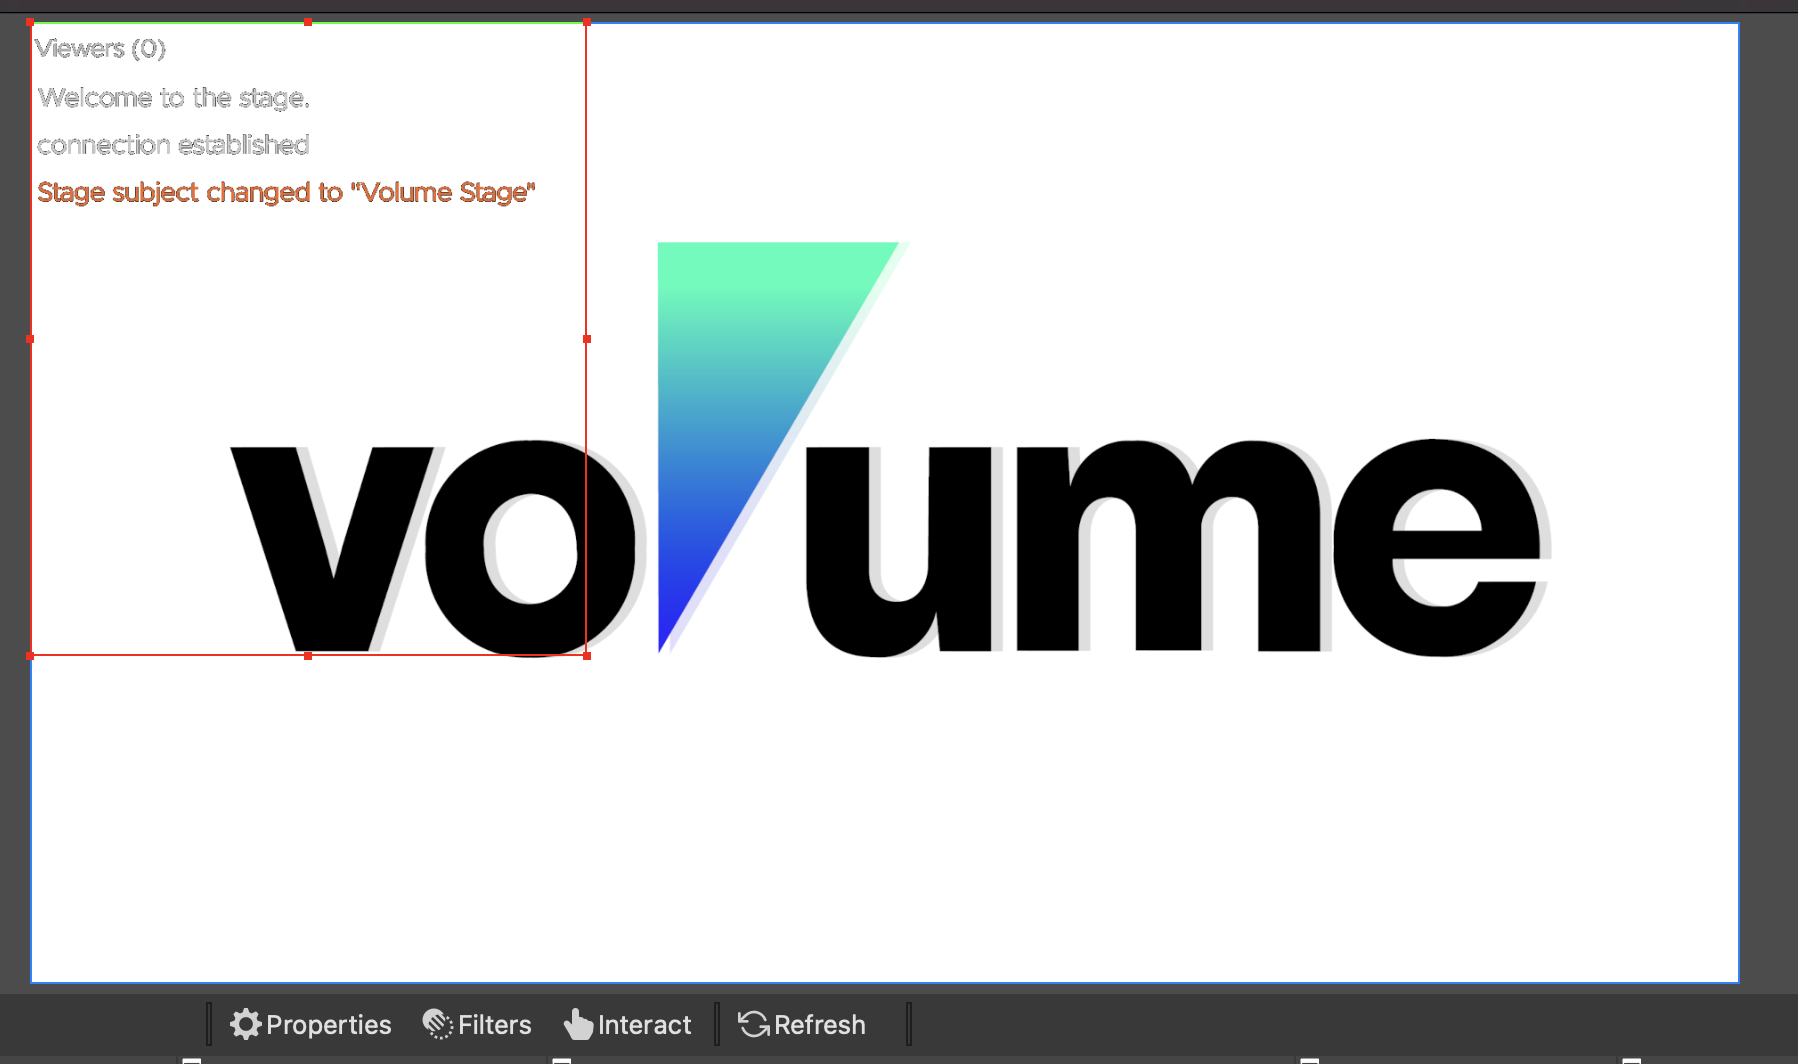Click 'Welcome to the stage.' message
Screen dimensions: 1798x1064
[174, 97]
